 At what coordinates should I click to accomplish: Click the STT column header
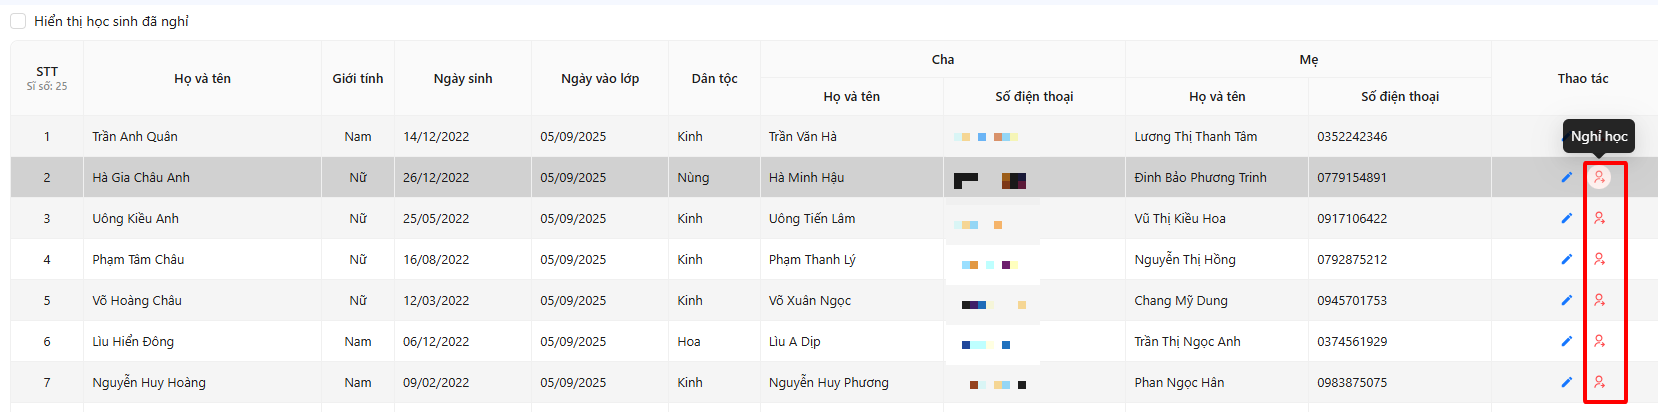point(47,72)
